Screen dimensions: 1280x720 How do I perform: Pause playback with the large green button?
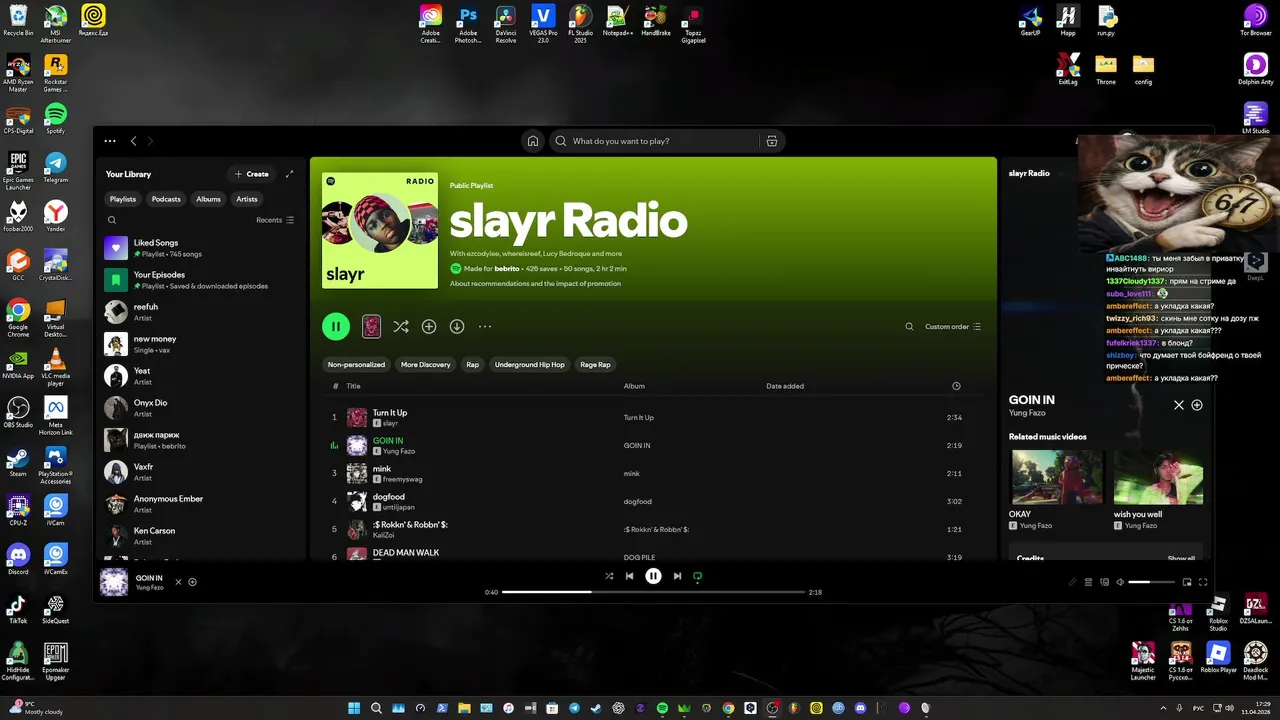pos(336,326)
